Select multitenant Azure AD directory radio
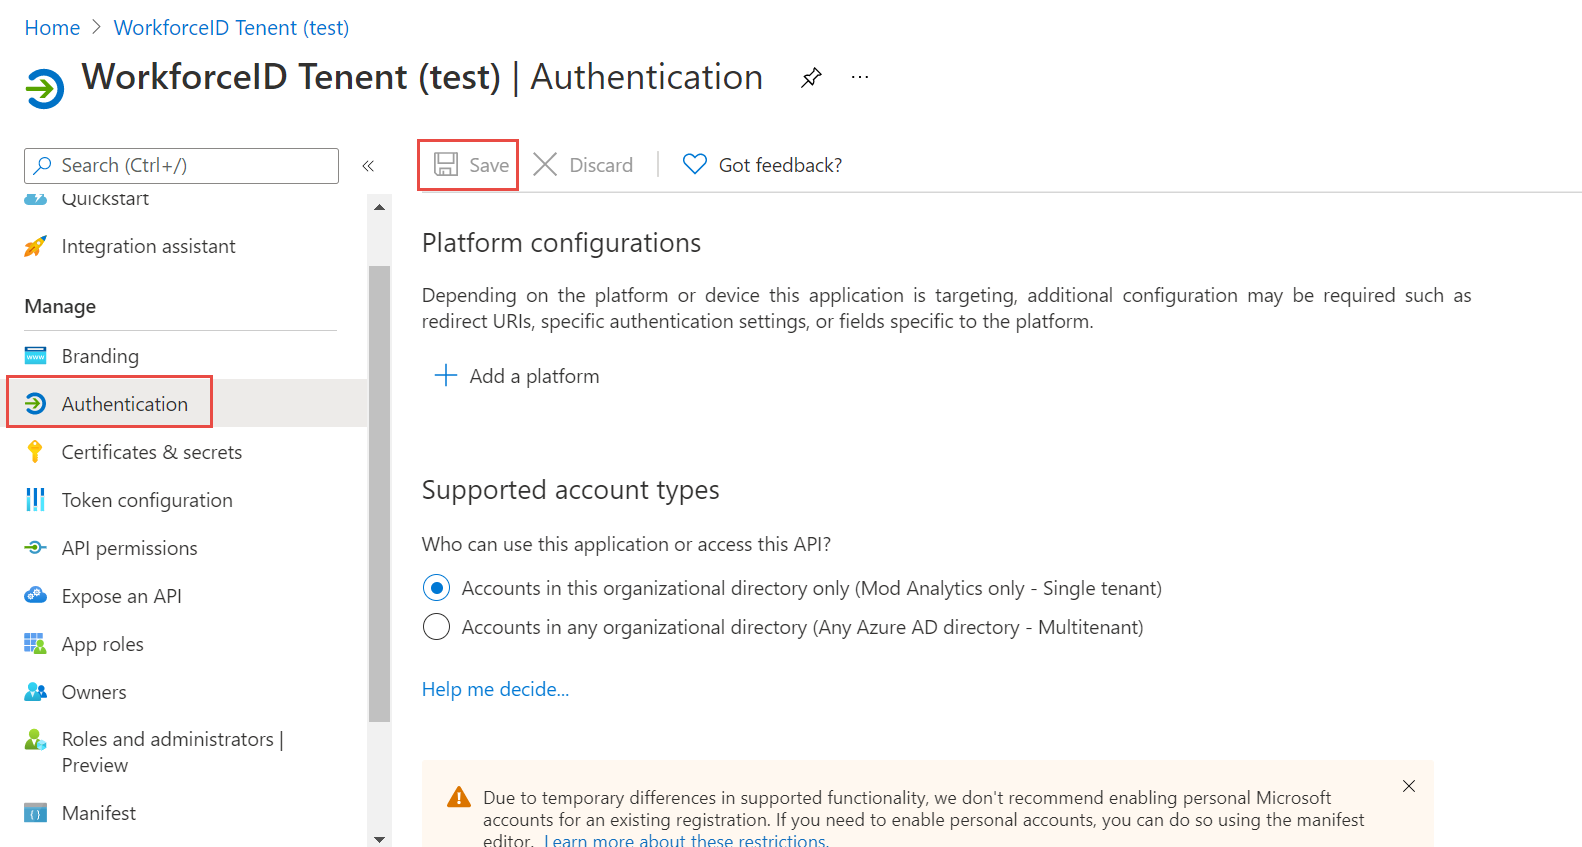Image resolution: width=1582 pixels, height=847 pixels. pyautogui.click(x=436, y=627)
